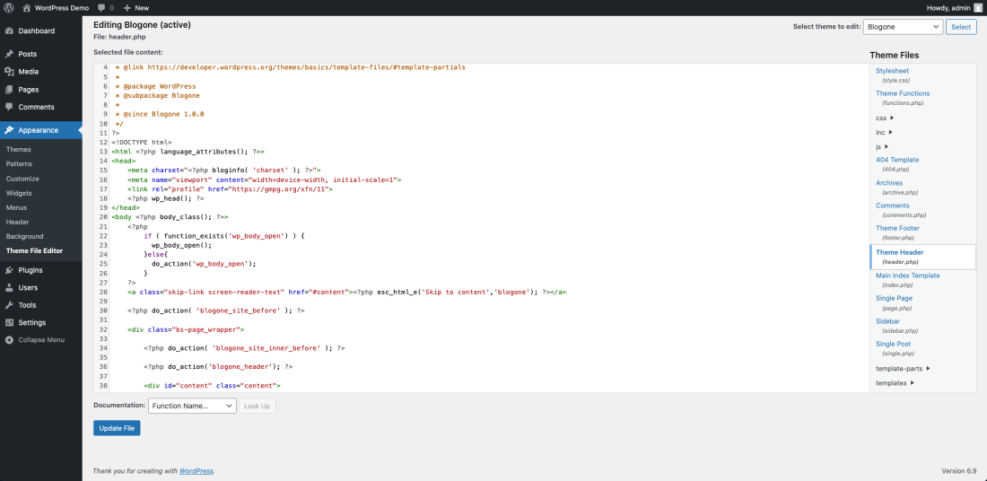
Task: Click code line with wp_head()
Action: point(165,198)
